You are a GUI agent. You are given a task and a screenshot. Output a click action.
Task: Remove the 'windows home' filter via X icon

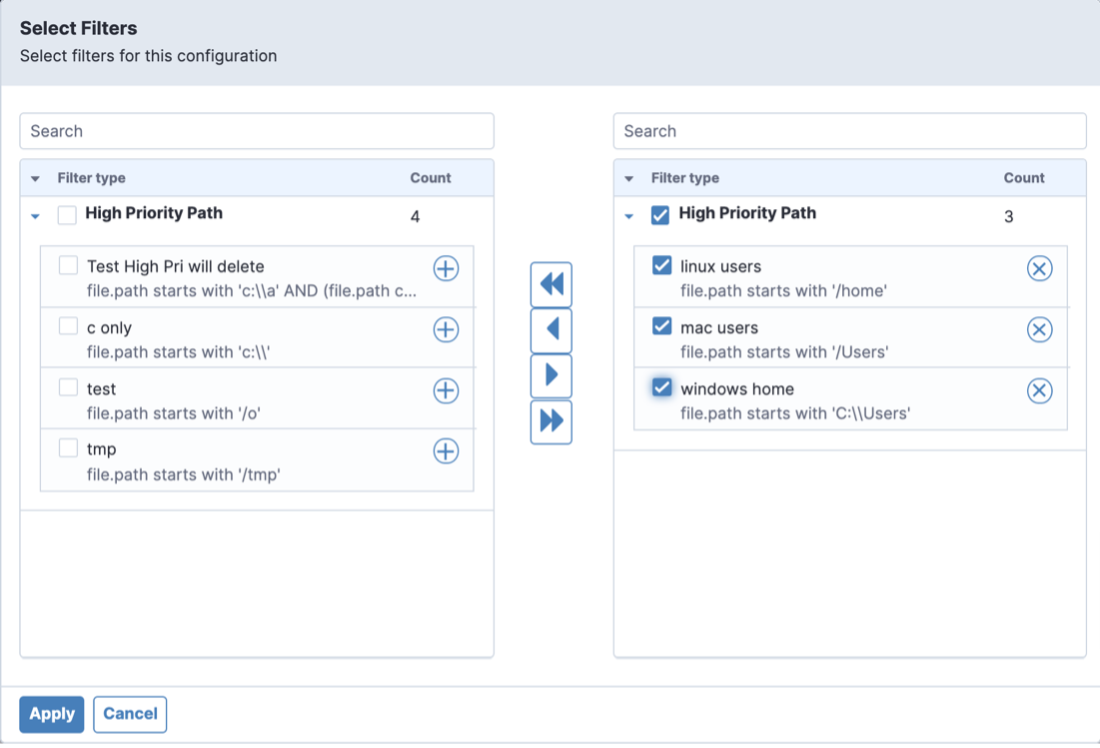click(1039, 390)
